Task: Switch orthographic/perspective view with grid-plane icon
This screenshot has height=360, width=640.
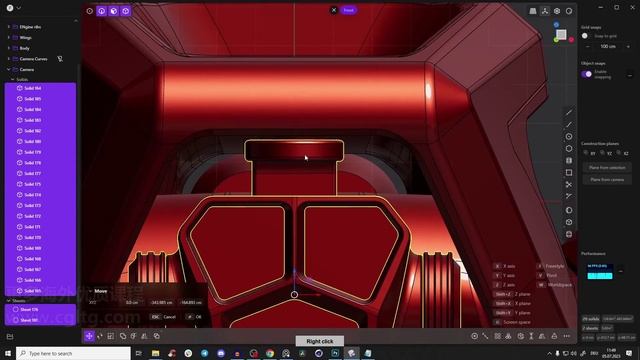Action: pyautogui.click(x=533, y=11)
